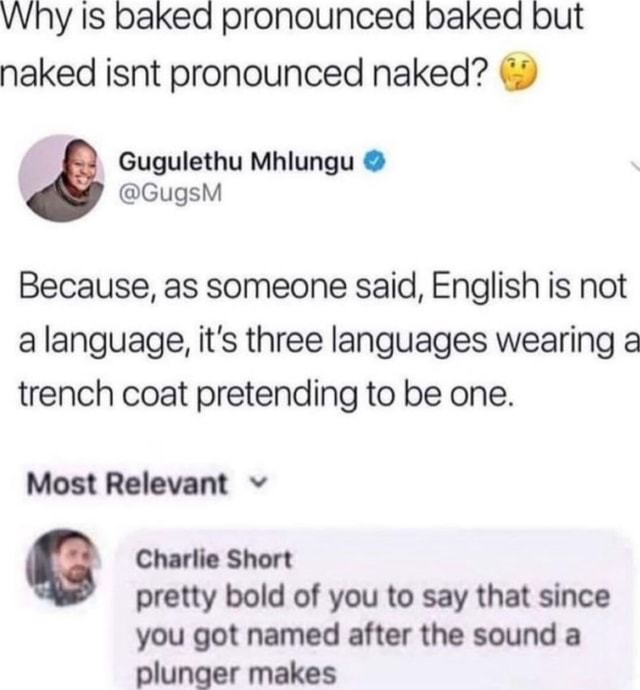The height and width of the screenshot is (690, 640).
Task: Open Charlie Short's profile avatar
Action: pos(63,567)
